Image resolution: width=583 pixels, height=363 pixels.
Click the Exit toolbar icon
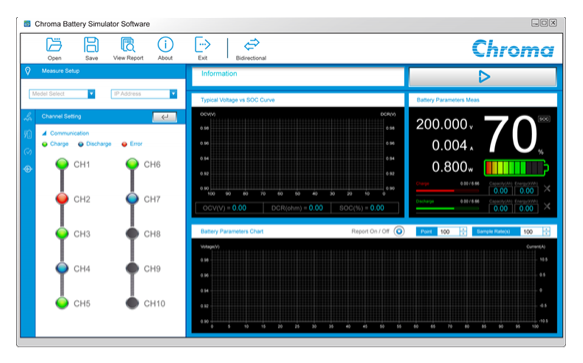tap(203, 45)
